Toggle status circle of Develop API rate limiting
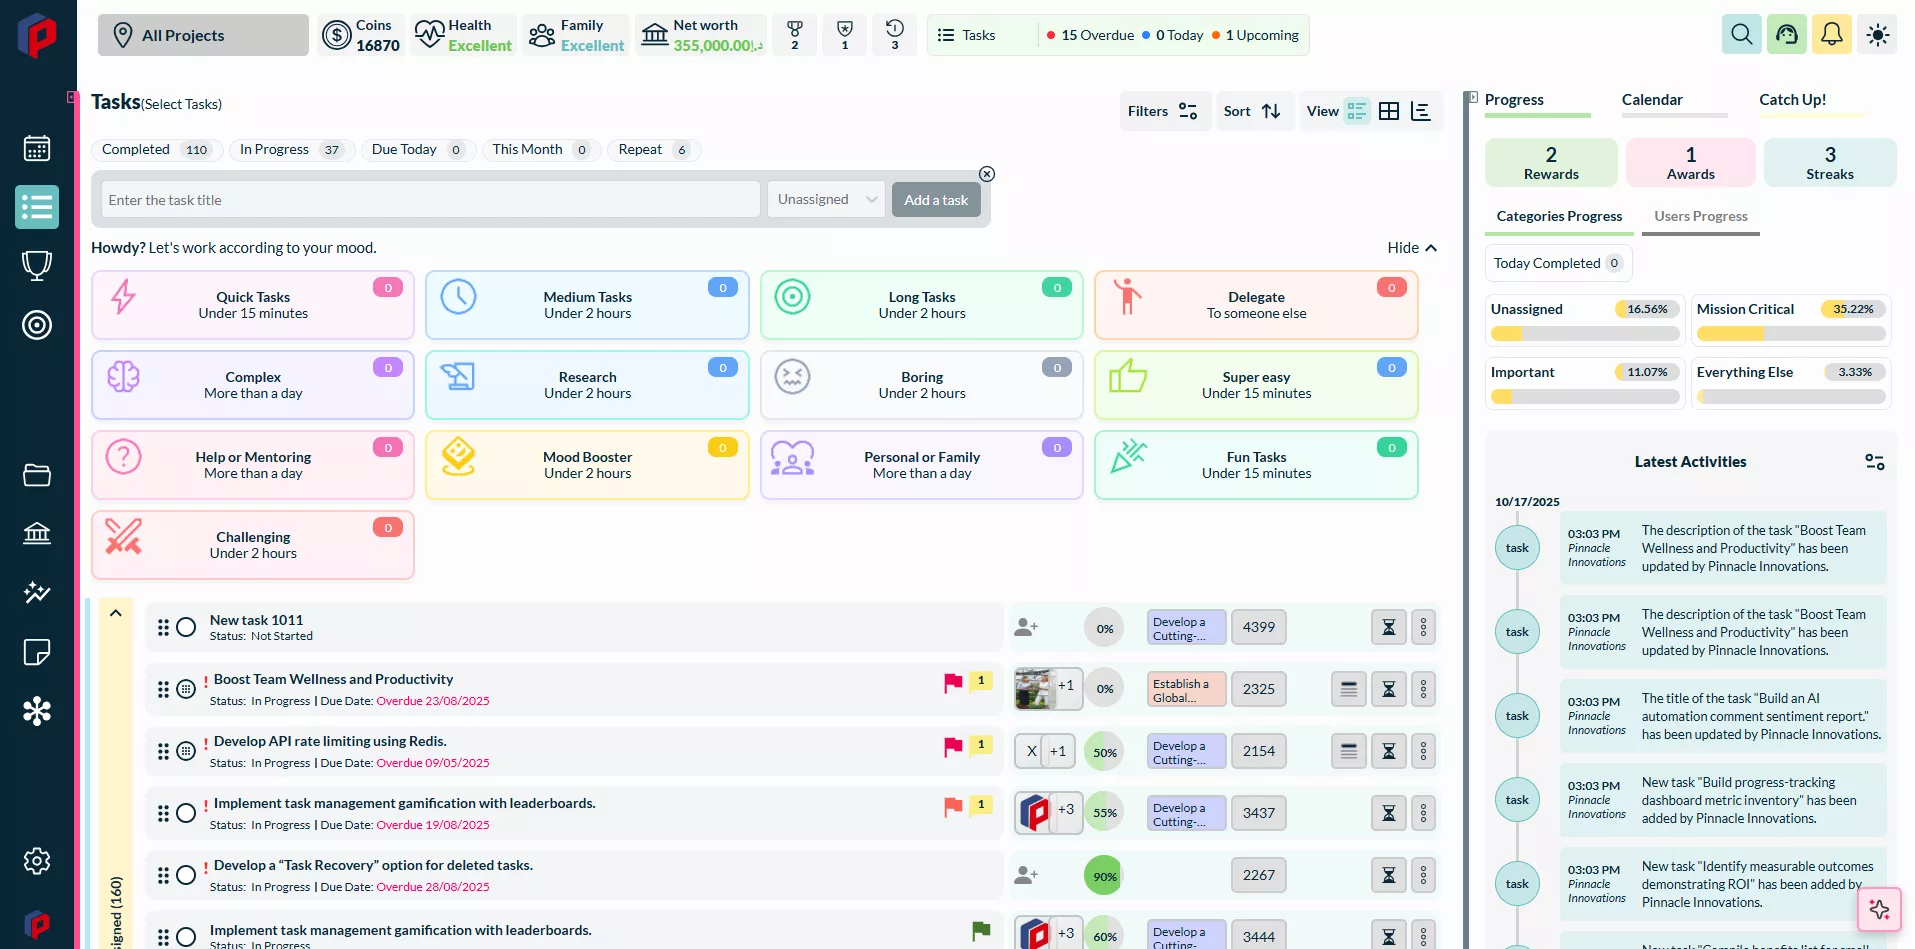The width and height of the screenshot is (1915, 949). [186, 751]
